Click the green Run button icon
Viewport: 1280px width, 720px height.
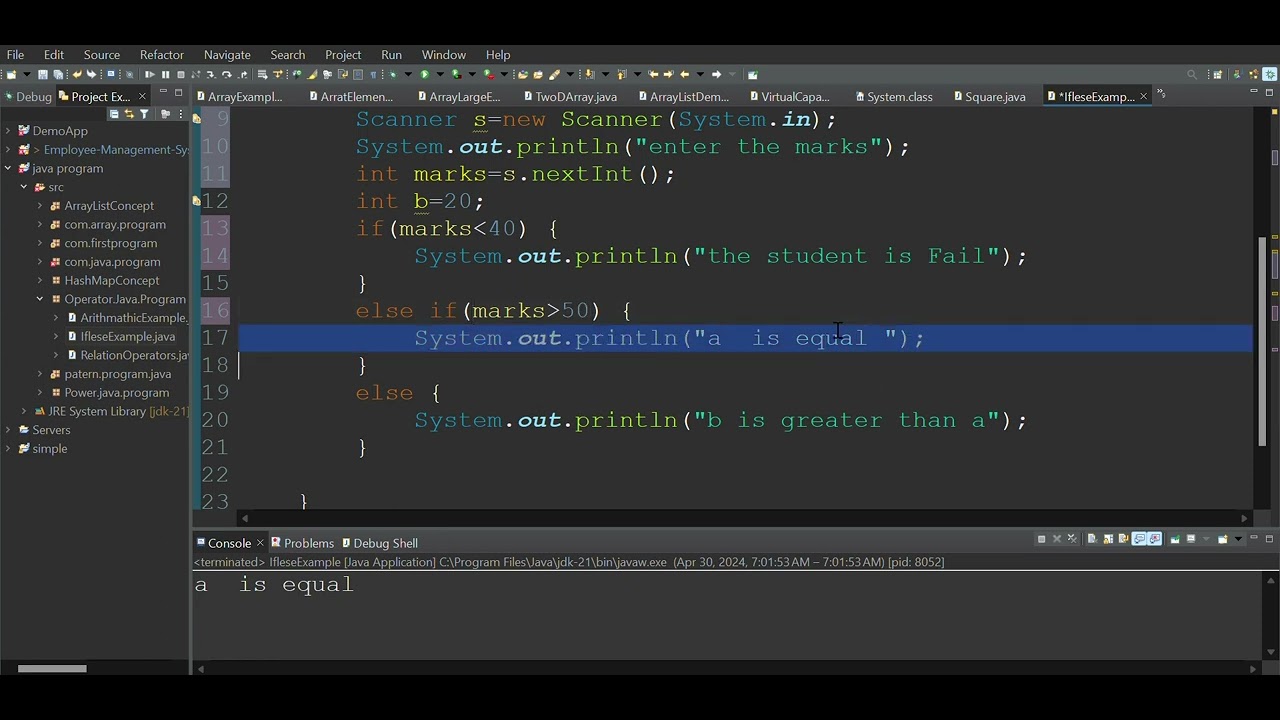coord(424,74)
